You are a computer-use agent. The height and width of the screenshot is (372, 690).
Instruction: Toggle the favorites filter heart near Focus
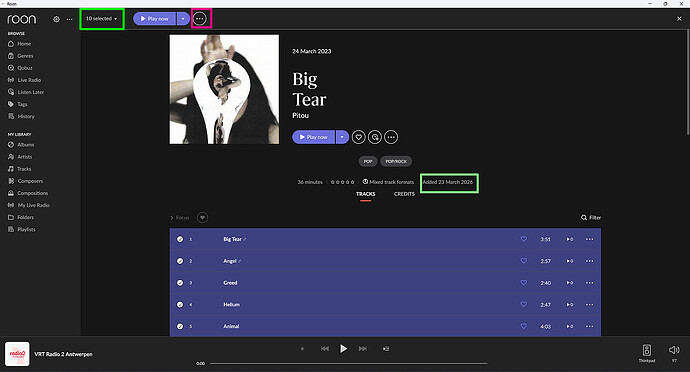(202, 217)
